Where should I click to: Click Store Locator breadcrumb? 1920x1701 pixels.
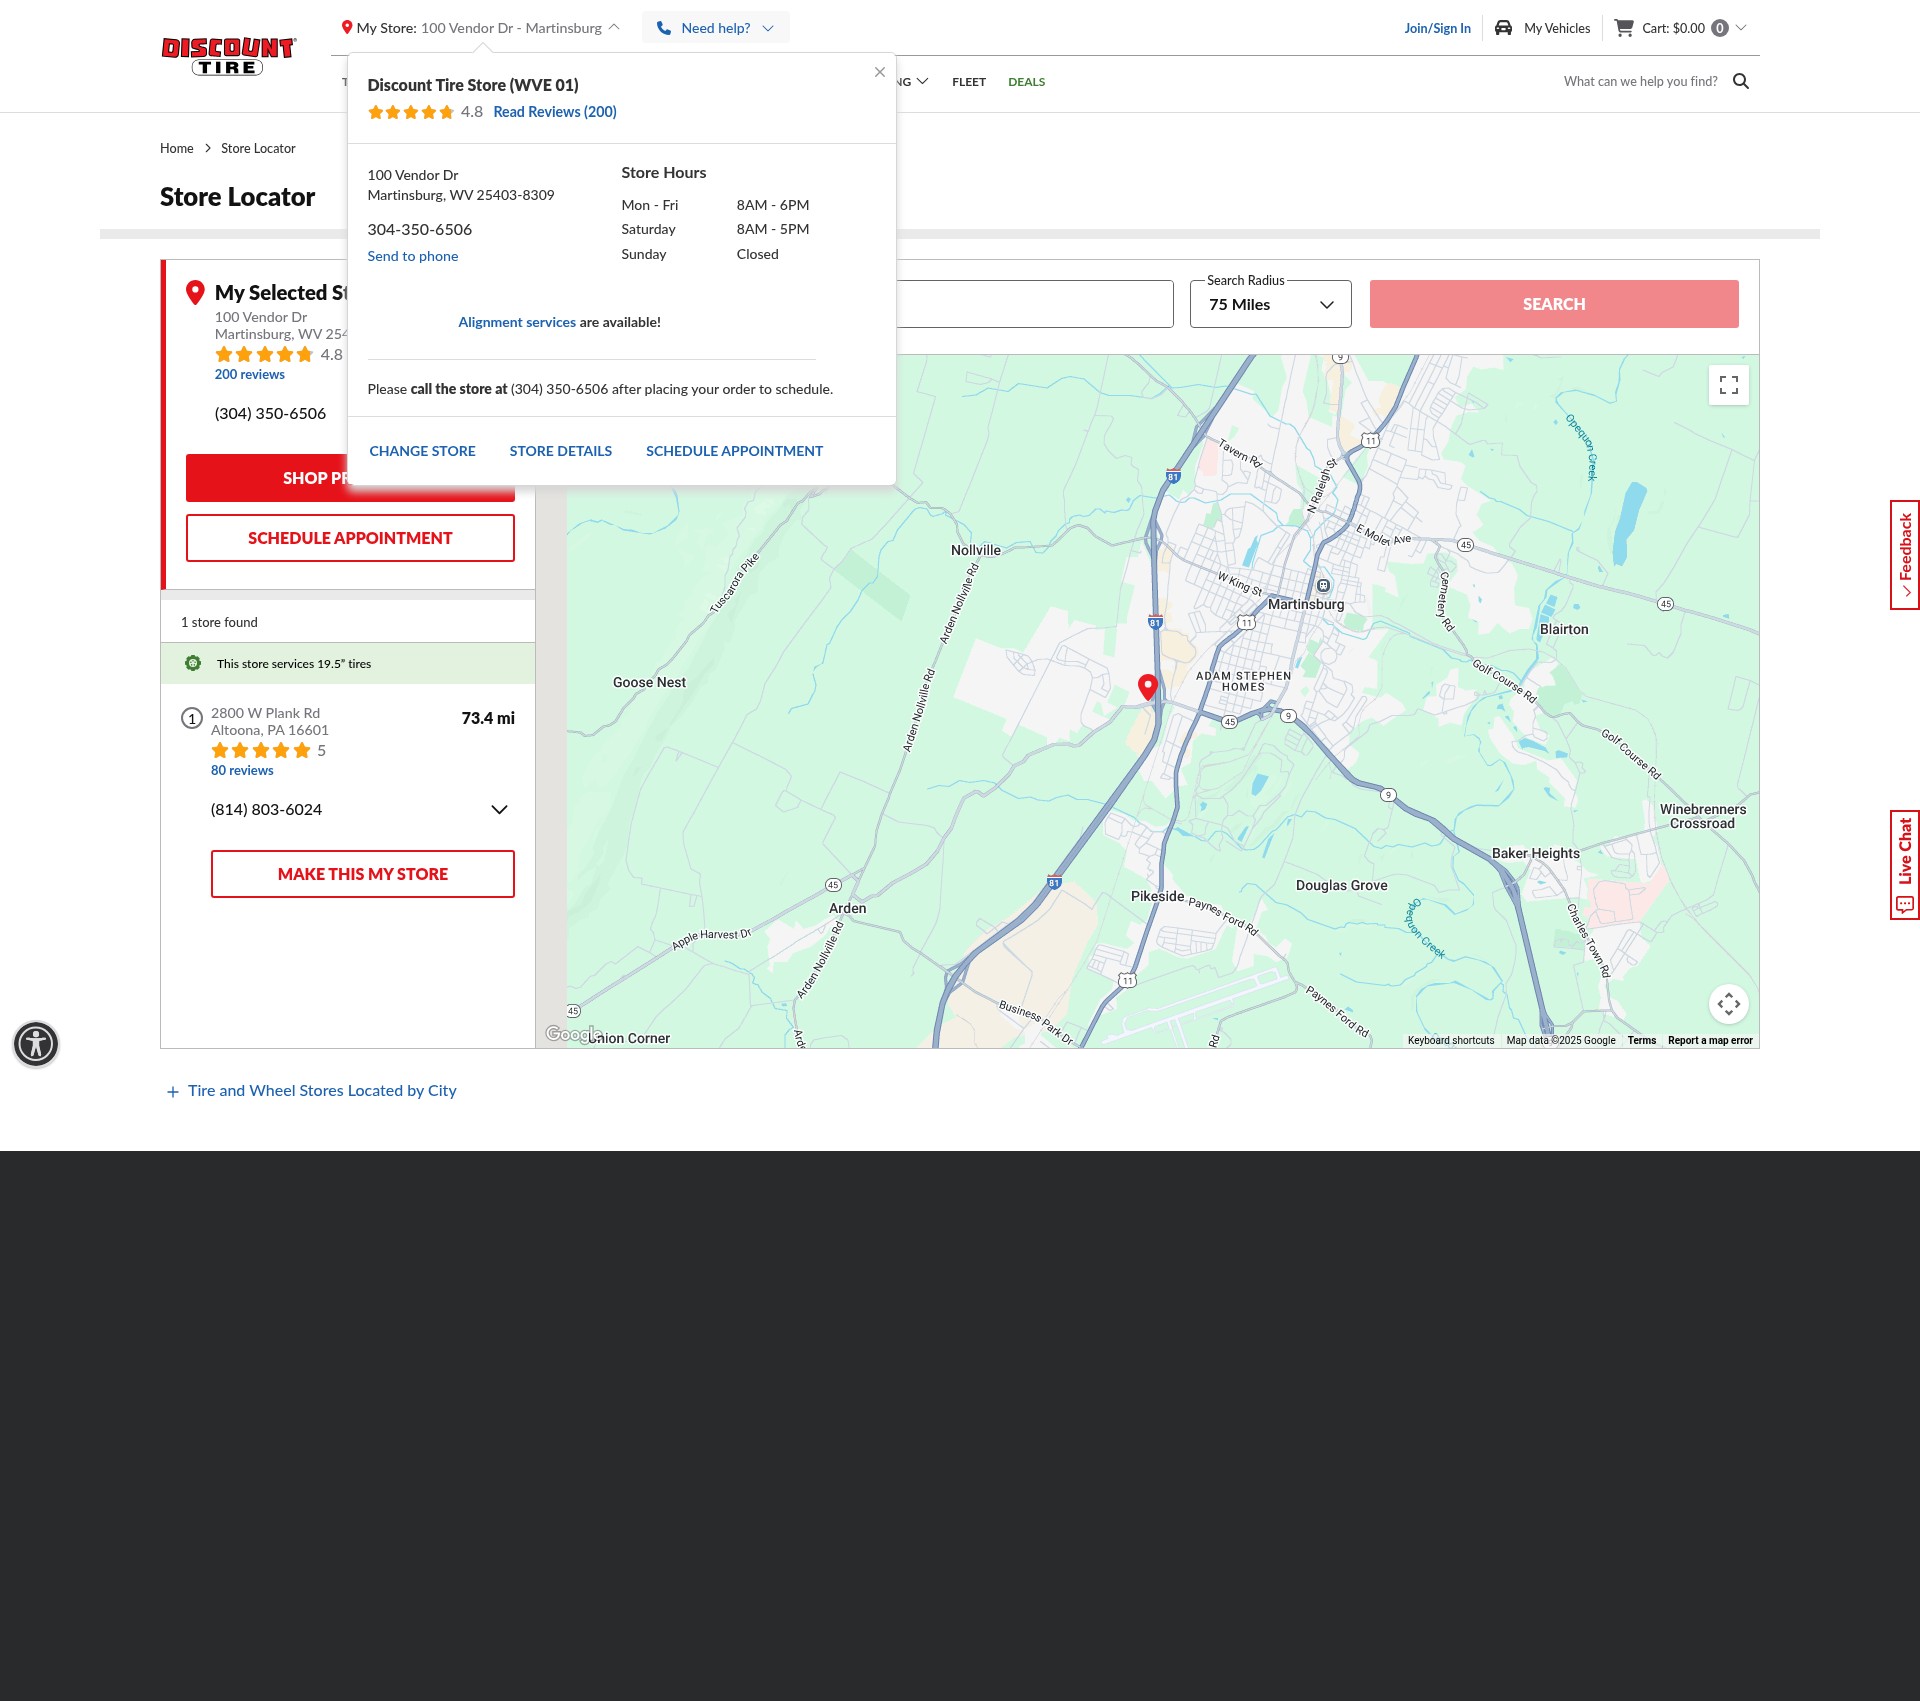(258, 148)
